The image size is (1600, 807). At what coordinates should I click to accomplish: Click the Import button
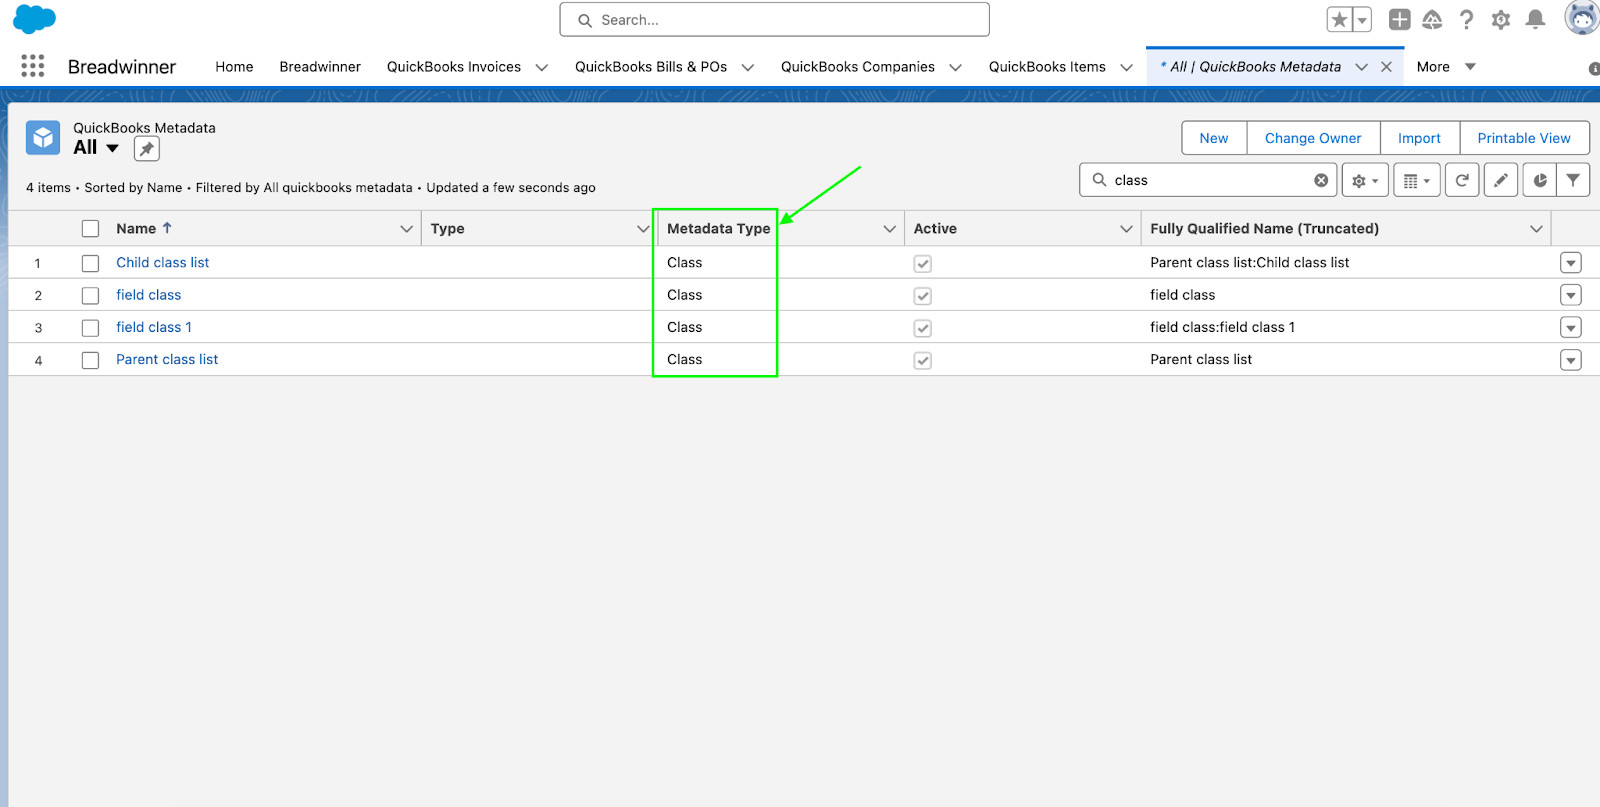[x=1419, y=138]
